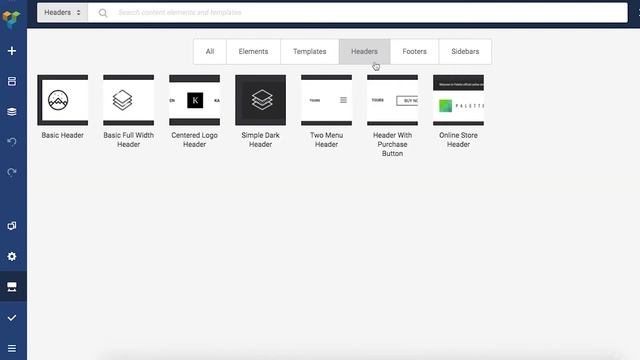
Task: Select the Online Store Header thumbnail
Action: pyautogui.click(x=458, y=100)
